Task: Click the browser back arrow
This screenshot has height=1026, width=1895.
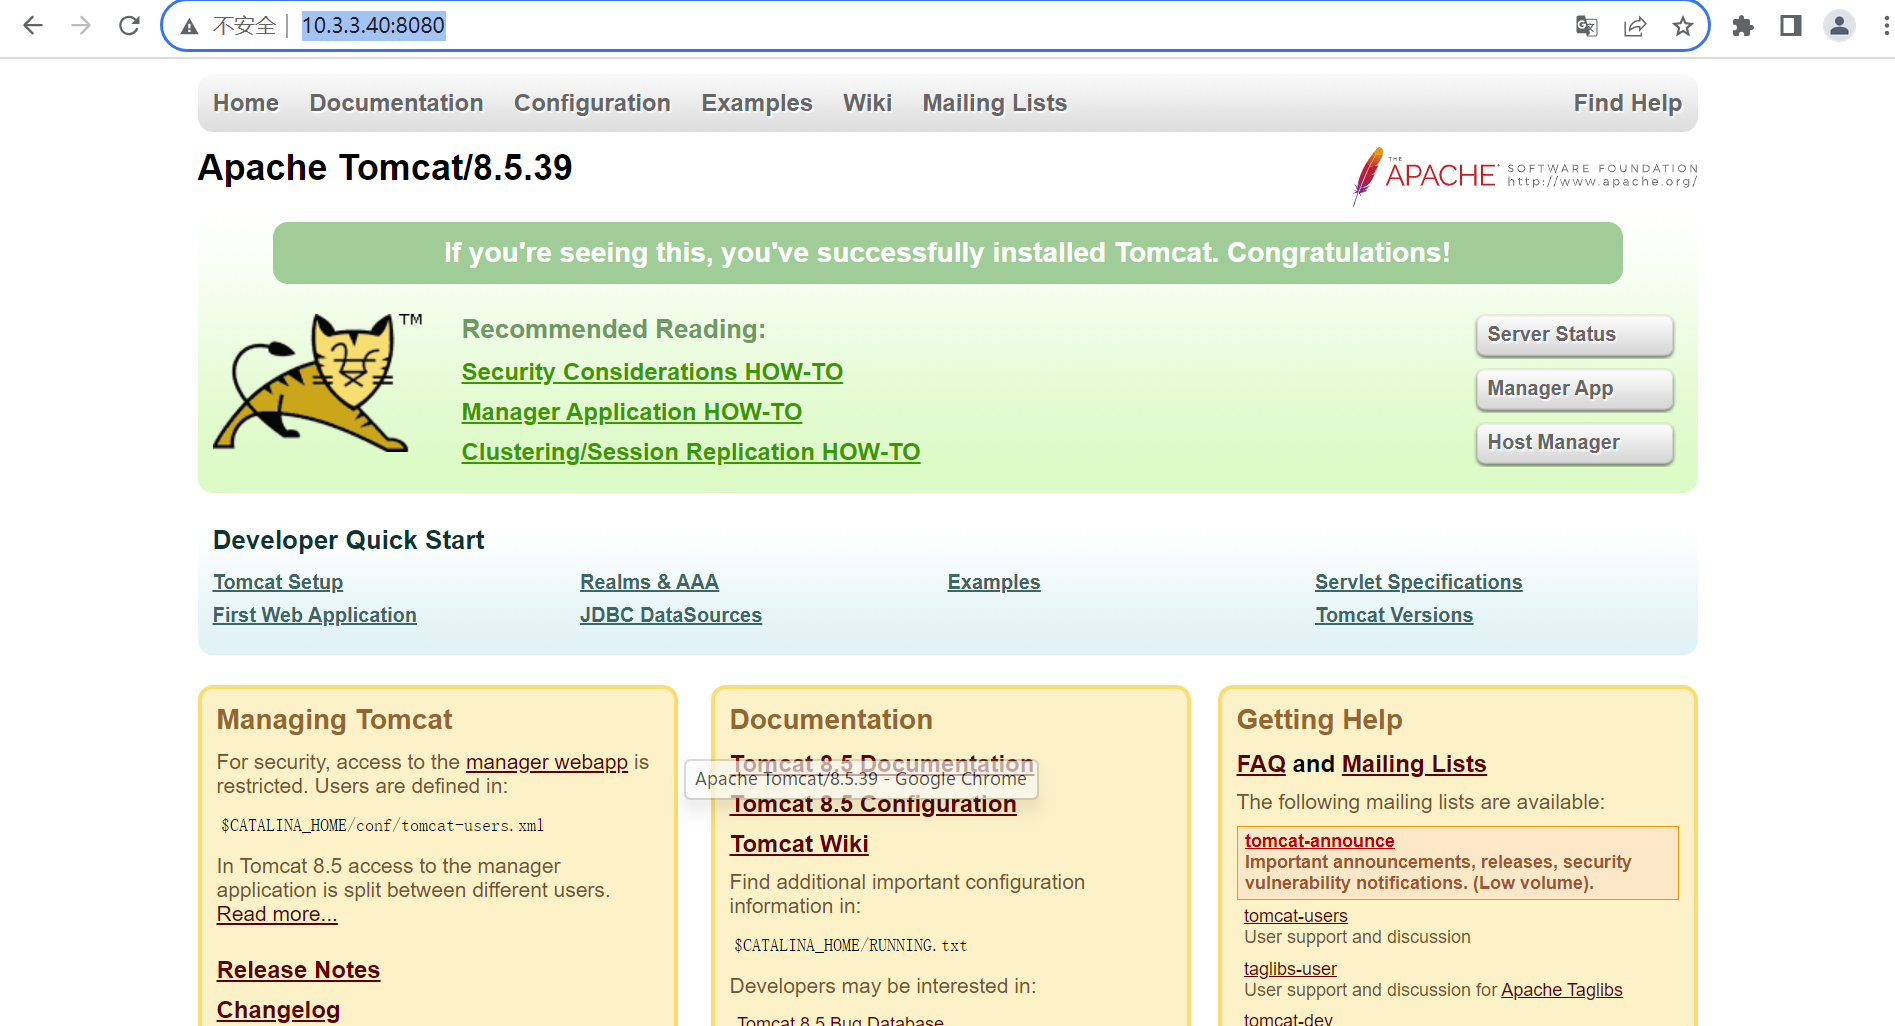Action: coord(33,26)
